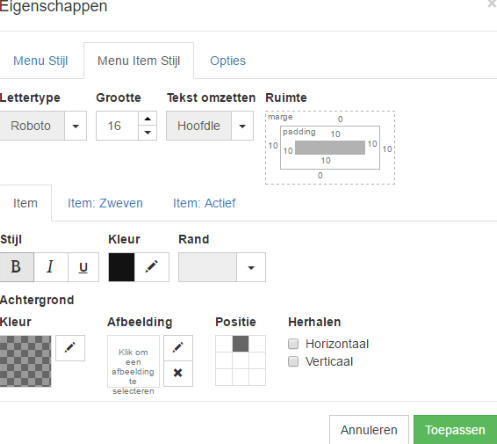Open text color picker pencil icon

tap(152, 267)
